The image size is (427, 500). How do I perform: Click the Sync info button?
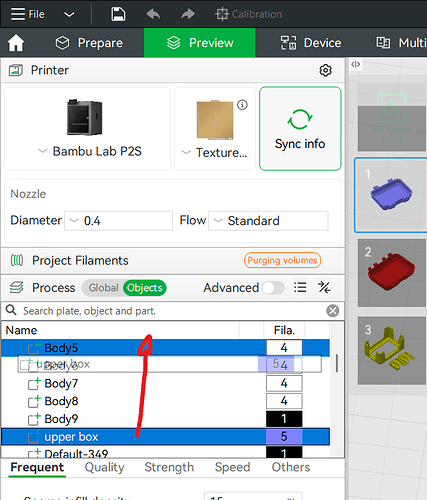point(300,129)
